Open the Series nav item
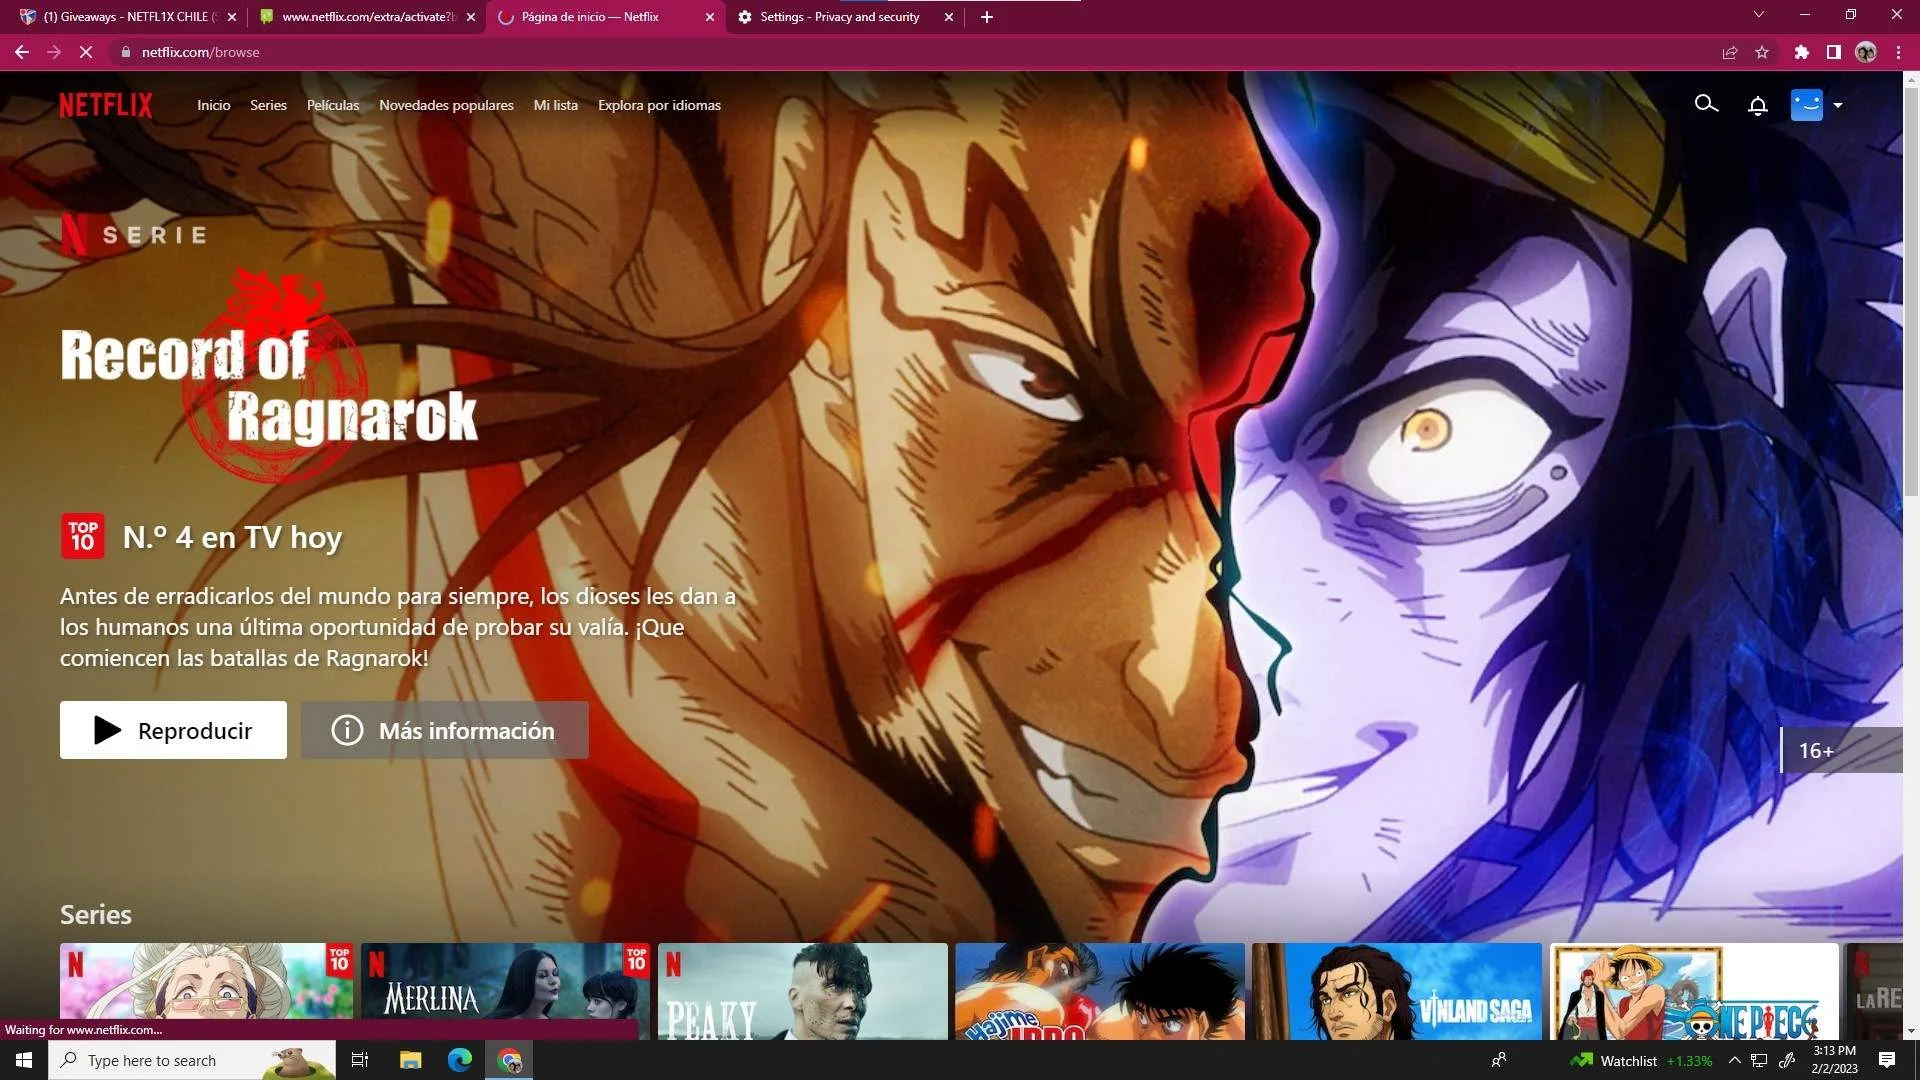Viewport: 1920px width, 1080px height. coord(268,105)
